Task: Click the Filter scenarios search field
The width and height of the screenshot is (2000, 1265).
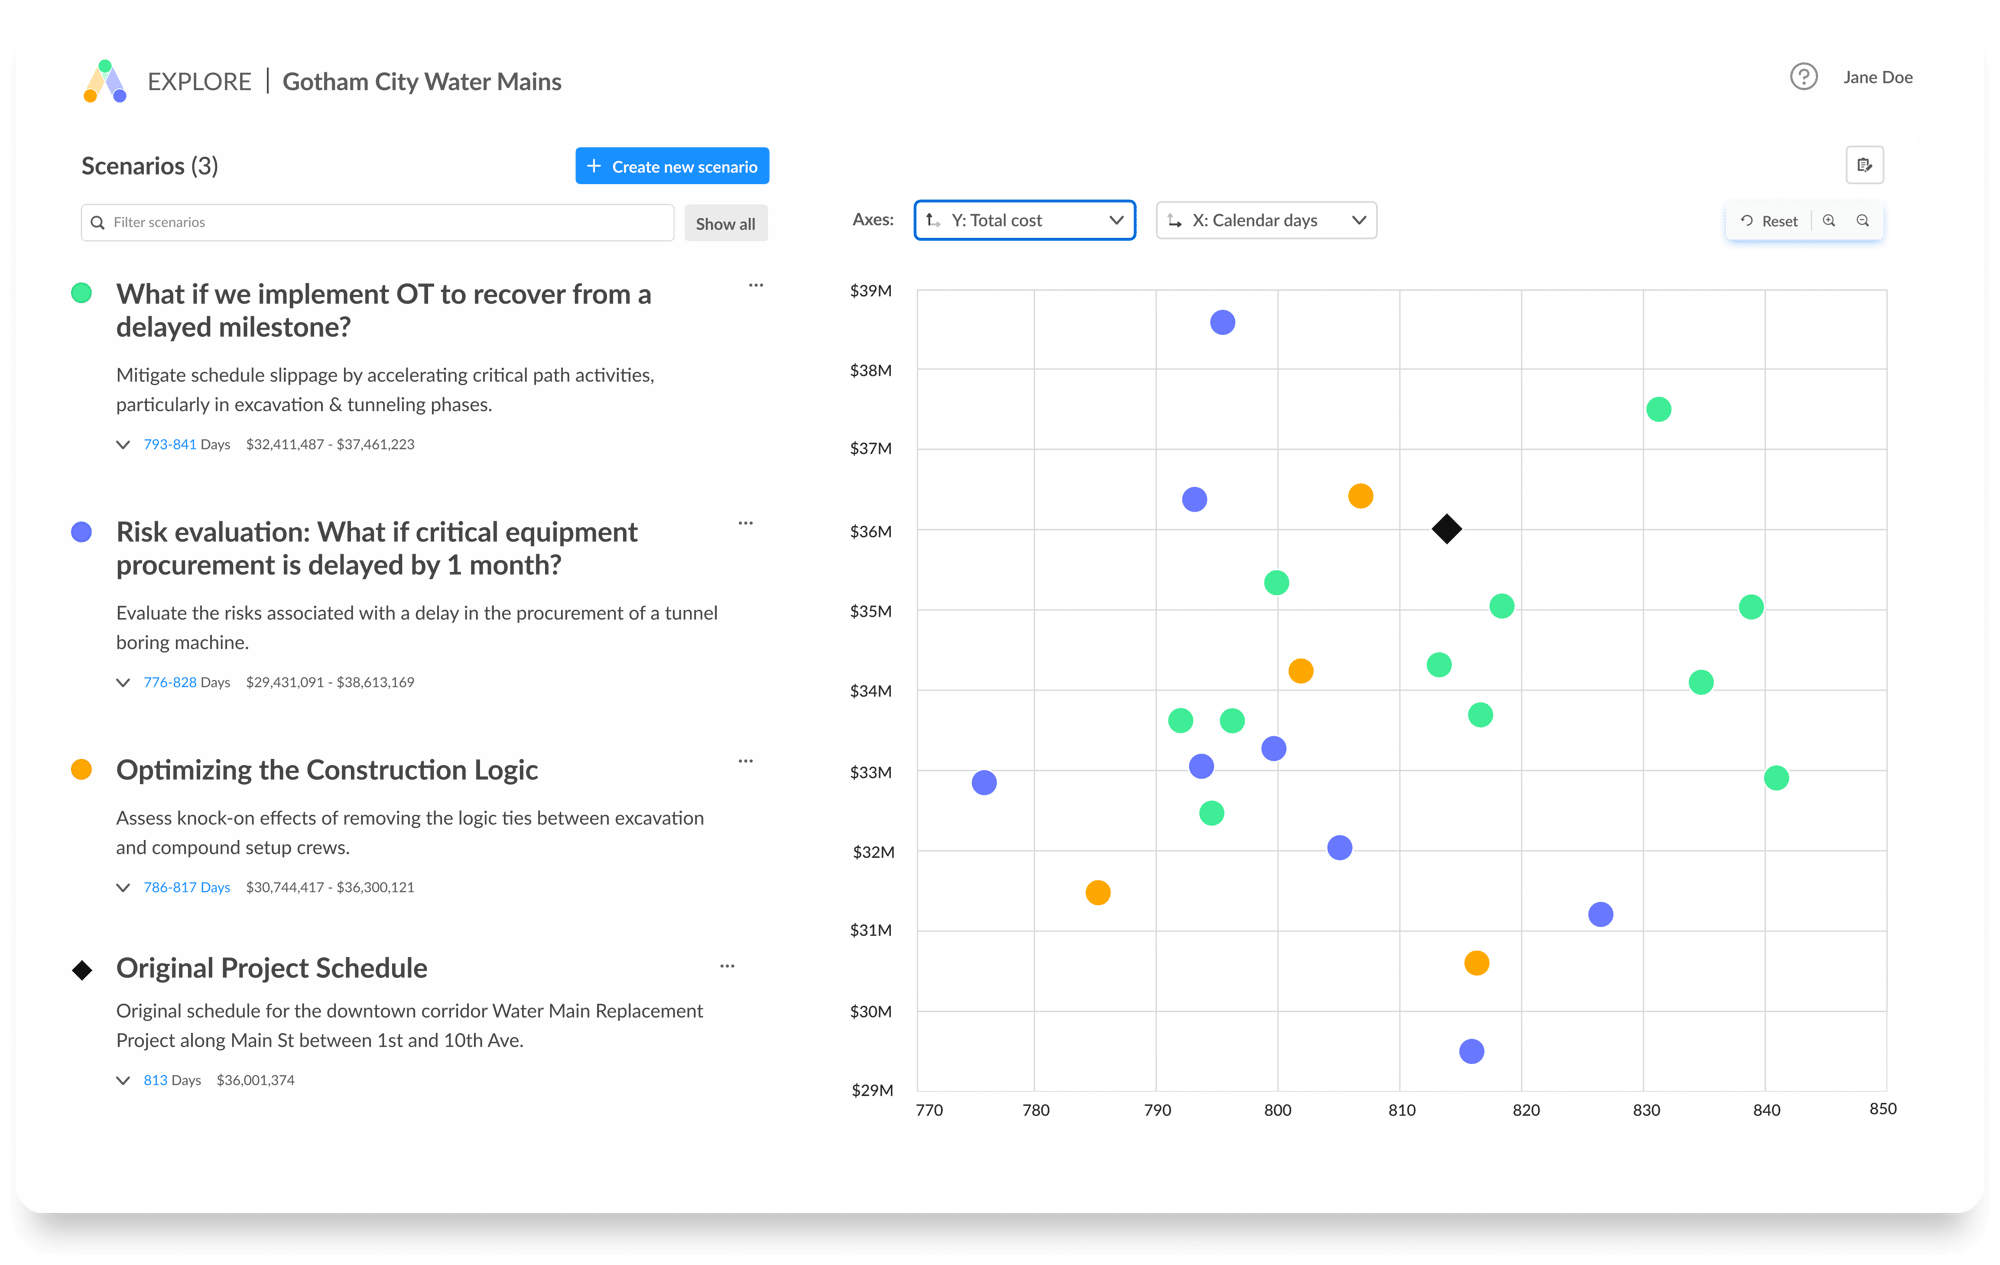Action: coord(380,223)
